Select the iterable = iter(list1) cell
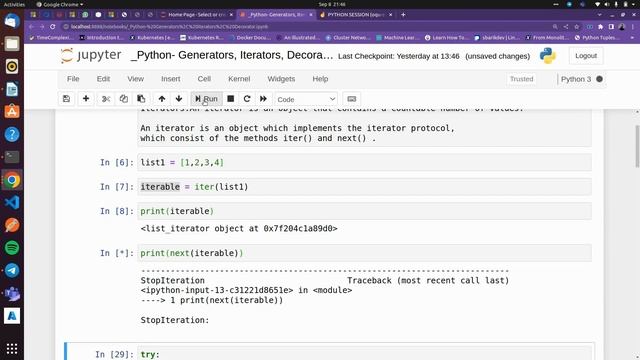Screen dimensions: 640x360 [x=364, y=187]
